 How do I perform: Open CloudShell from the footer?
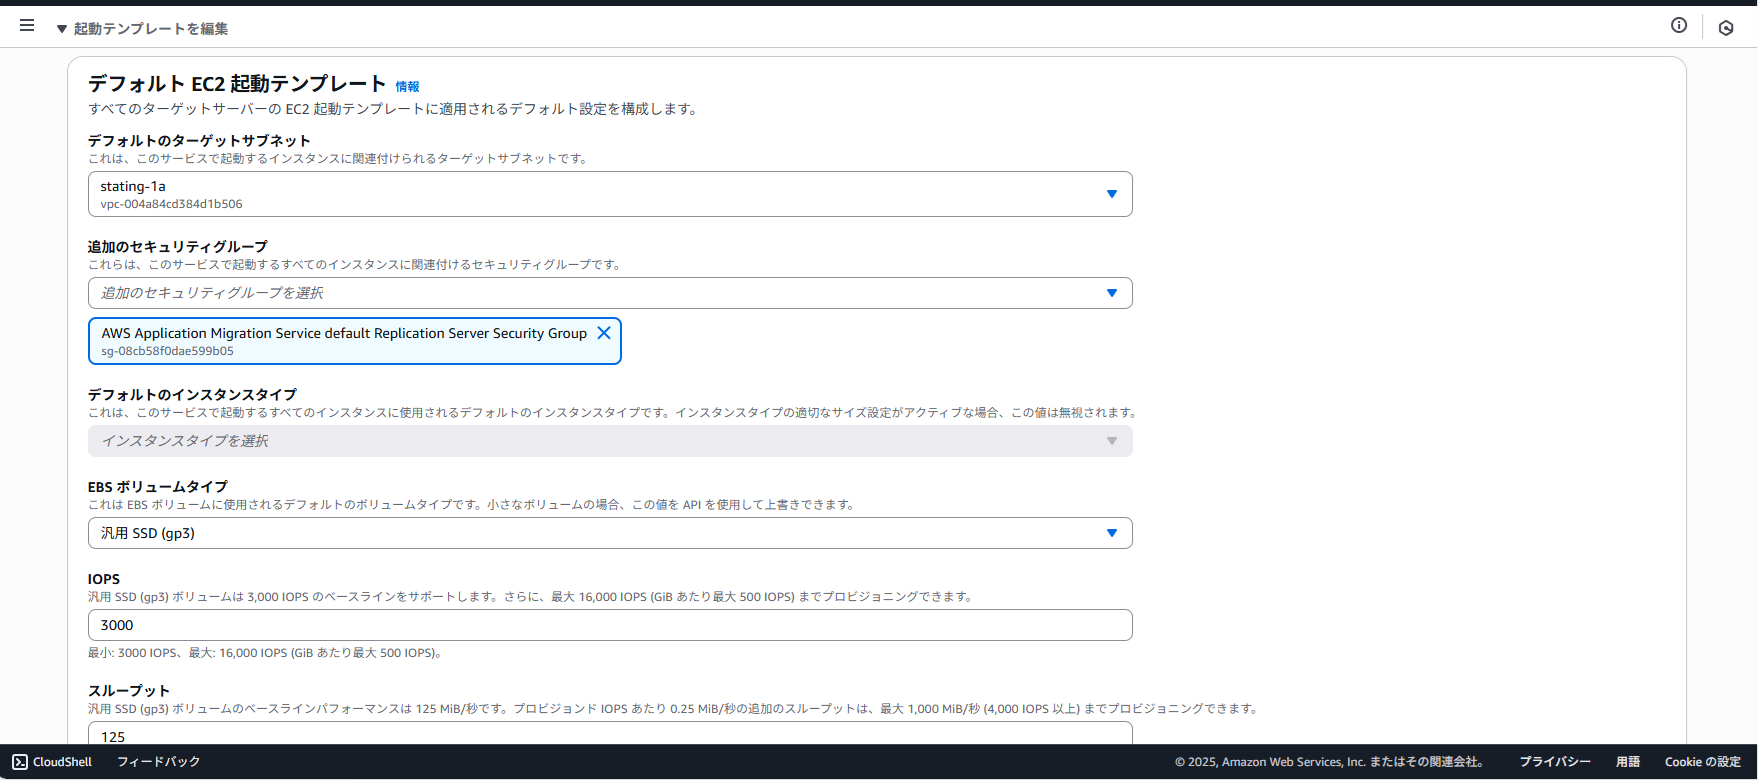click(52, 762)
